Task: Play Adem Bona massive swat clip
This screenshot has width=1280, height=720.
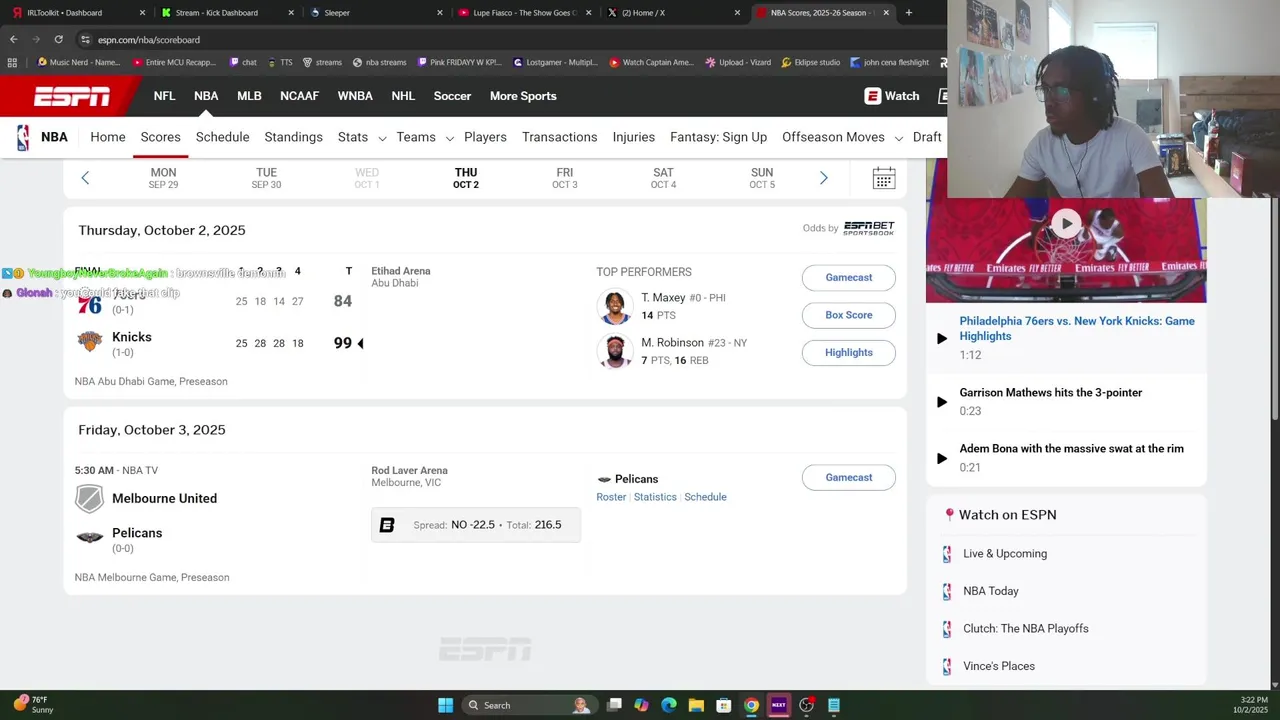Action: (942, 458)
